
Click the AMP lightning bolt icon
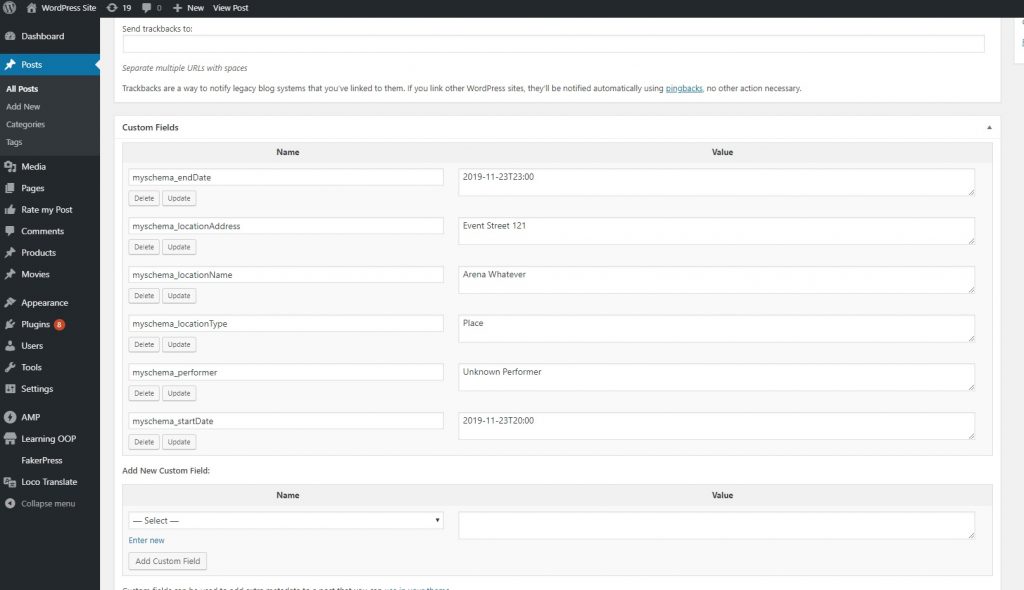pyautogui.click(x=10, y=417)
